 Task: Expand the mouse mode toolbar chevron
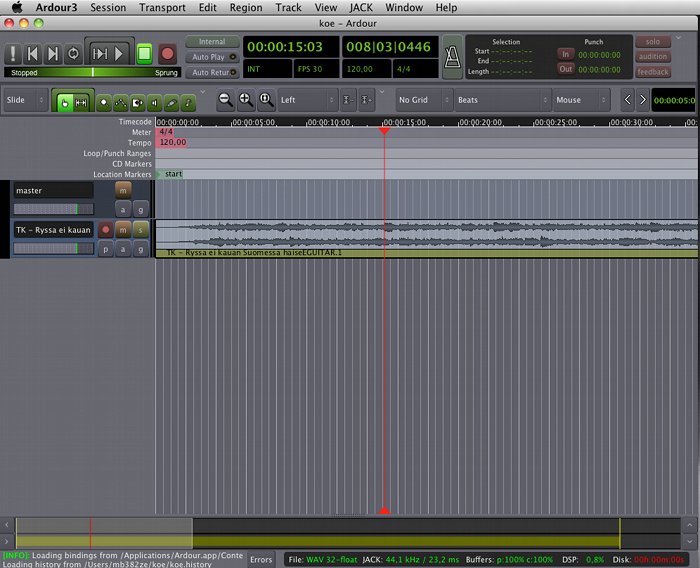point(203,92)
